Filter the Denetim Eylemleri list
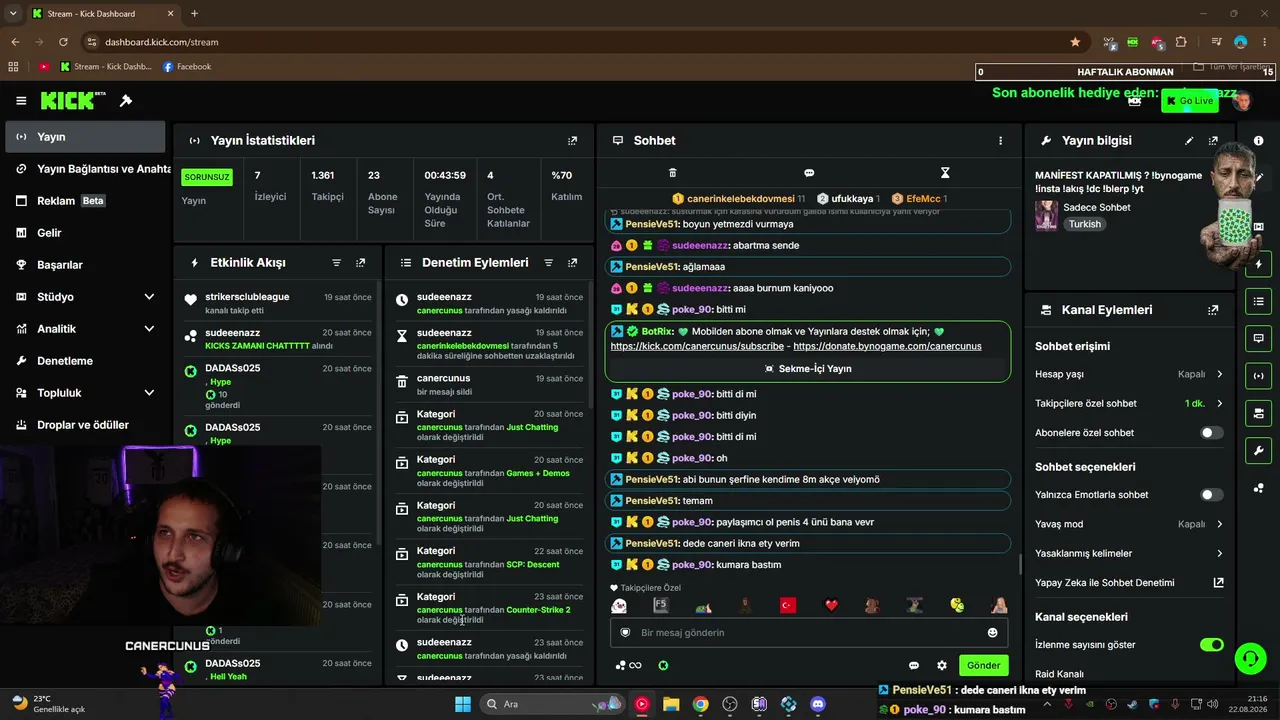The image size is (1280, 720). point(548,263)
